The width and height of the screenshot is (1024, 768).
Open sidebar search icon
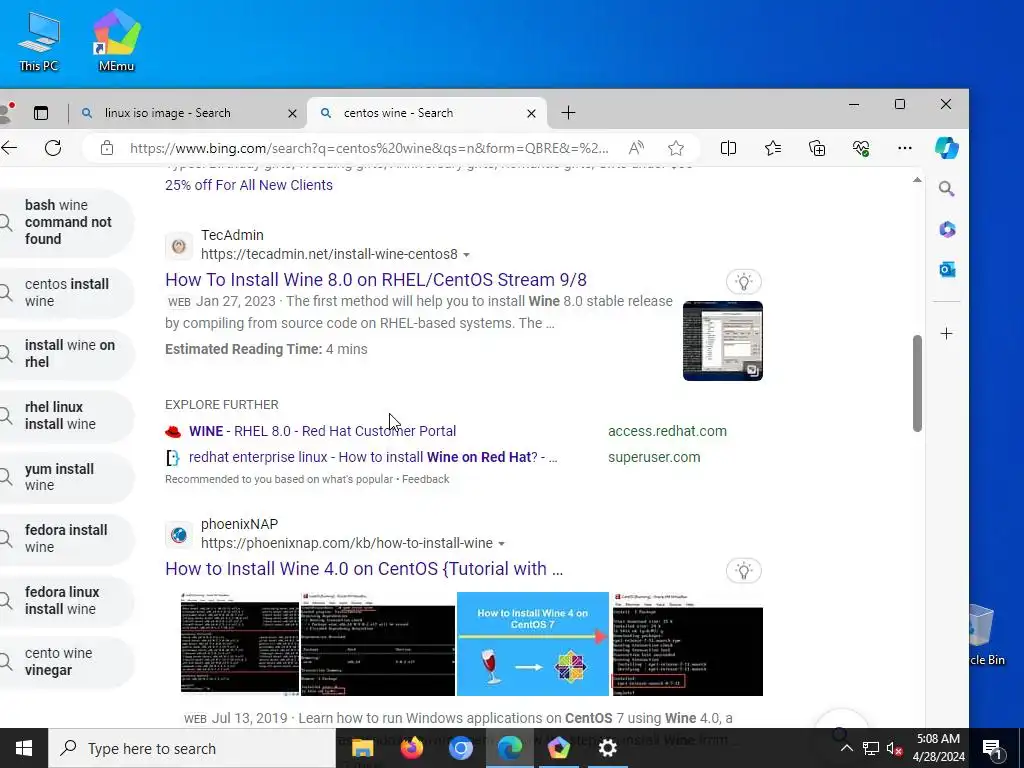(x=946, y=189)
